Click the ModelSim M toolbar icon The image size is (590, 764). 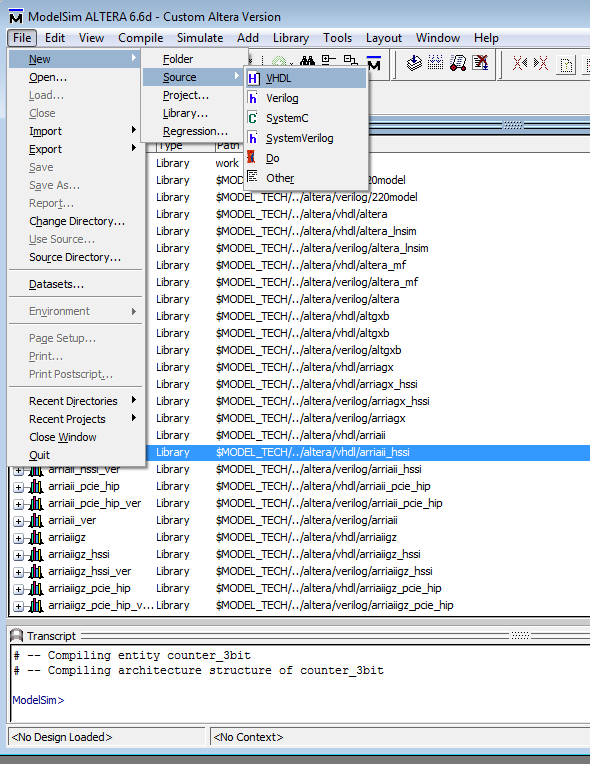tap(374, 62)
